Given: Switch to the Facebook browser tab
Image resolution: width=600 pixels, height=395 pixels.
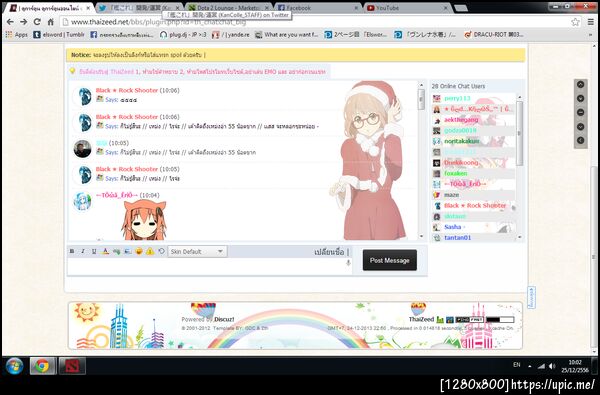Looking at the screenshot, I should tap(318, 8).
